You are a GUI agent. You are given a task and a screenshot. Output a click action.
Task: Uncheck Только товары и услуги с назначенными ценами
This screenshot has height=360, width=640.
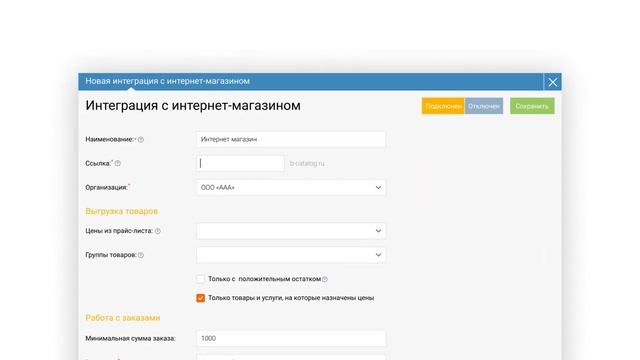(x=200, y=298)
